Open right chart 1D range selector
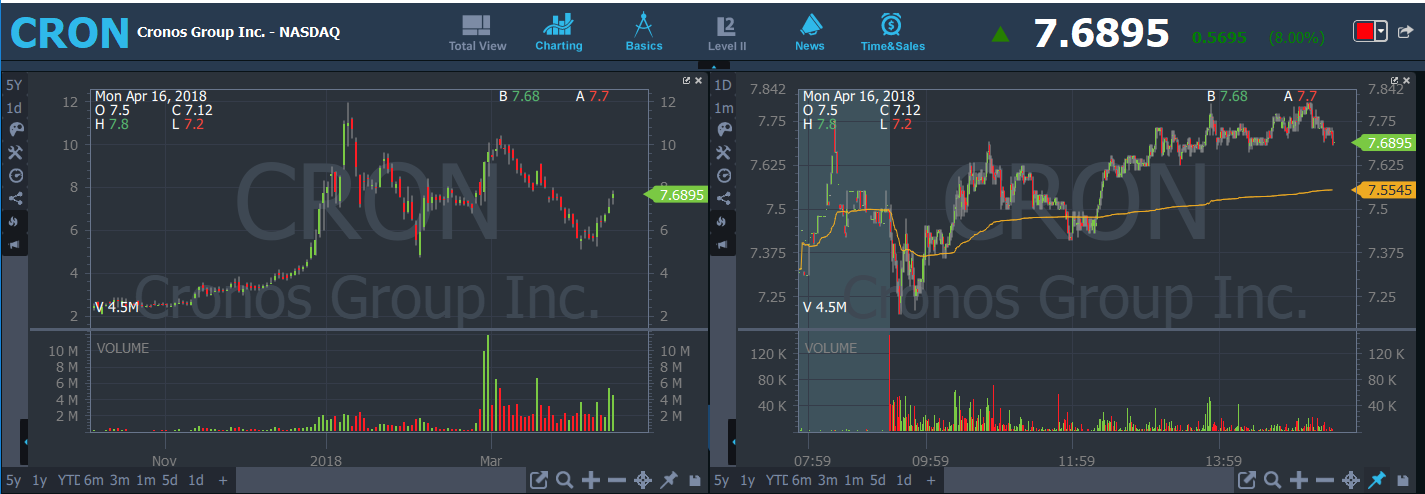 (723, 84)
